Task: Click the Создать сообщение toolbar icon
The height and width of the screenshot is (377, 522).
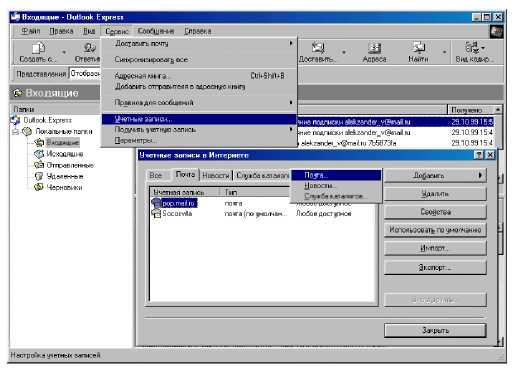Action: (x=38, y=49)
